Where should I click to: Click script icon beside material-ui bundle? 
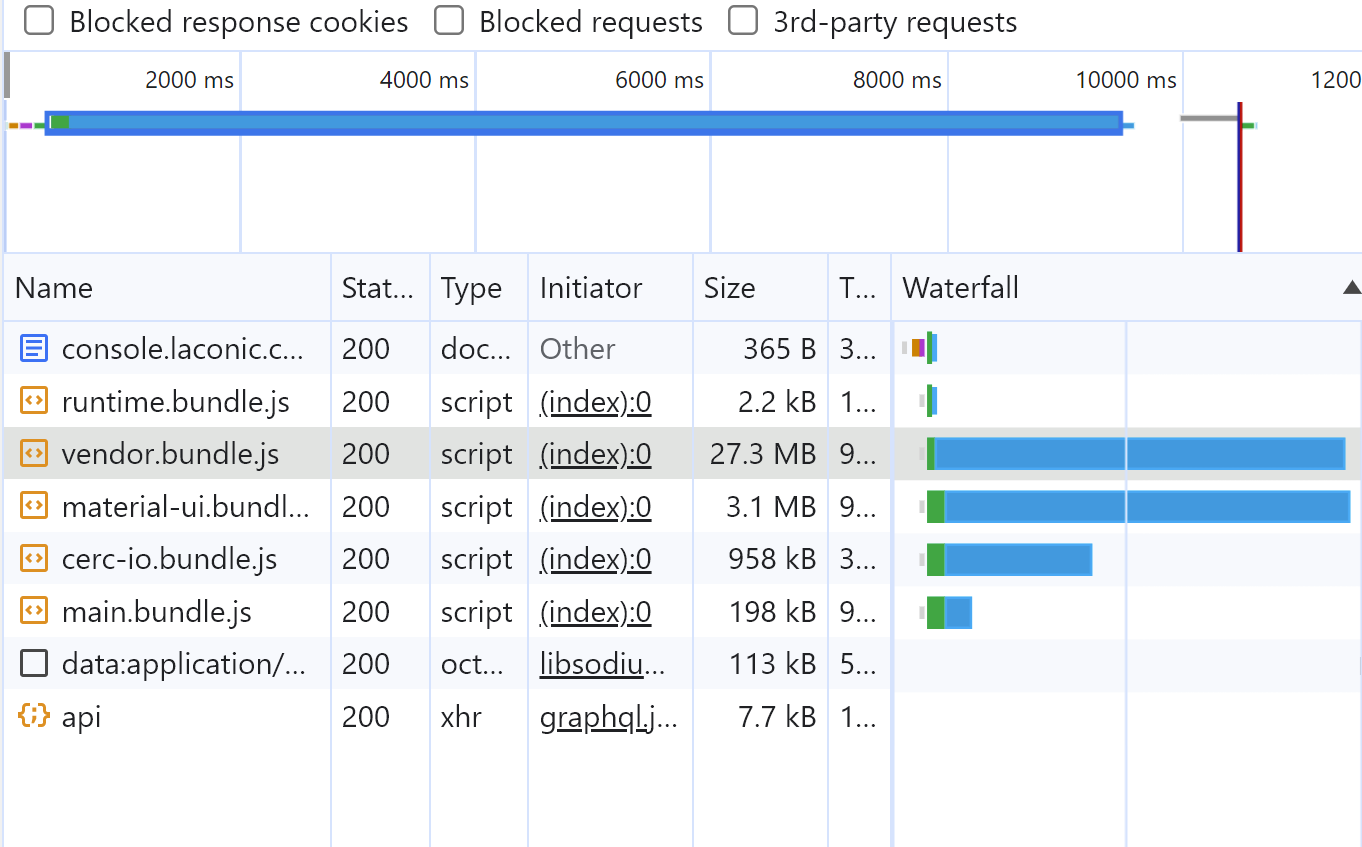34,507
